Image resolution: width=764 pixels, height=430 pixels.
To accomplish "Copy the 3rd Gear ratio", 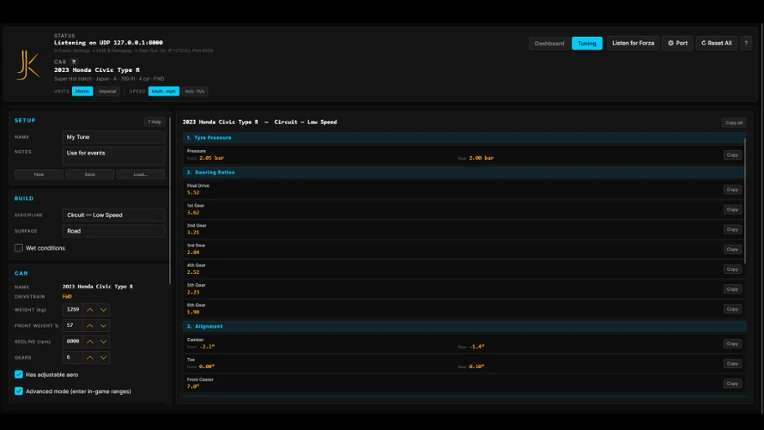I will coord(732,249).
